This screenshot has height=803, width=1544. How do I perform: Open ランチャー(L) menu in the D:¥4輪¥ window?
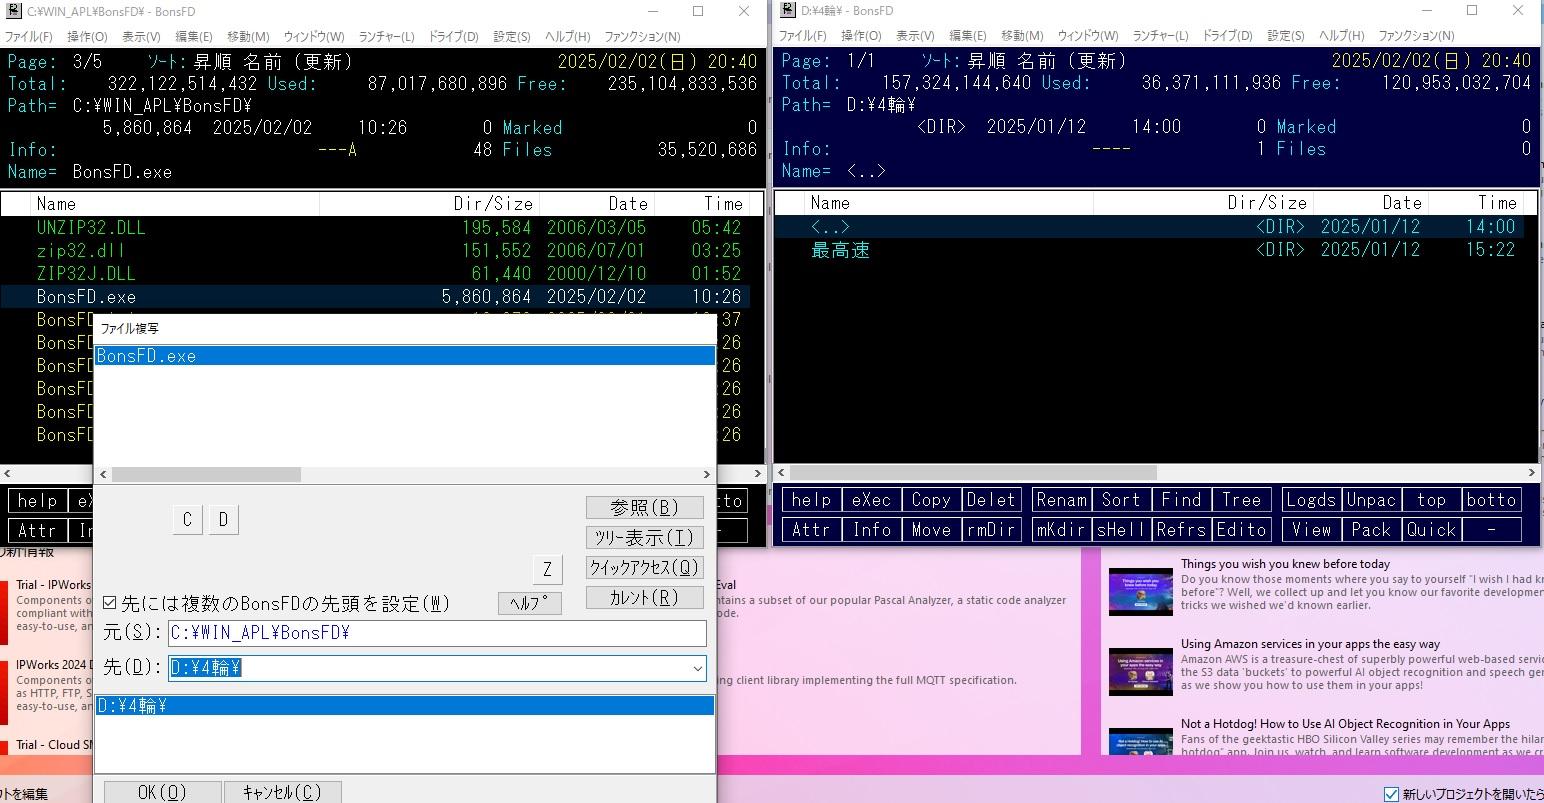tap(1160, 36)
